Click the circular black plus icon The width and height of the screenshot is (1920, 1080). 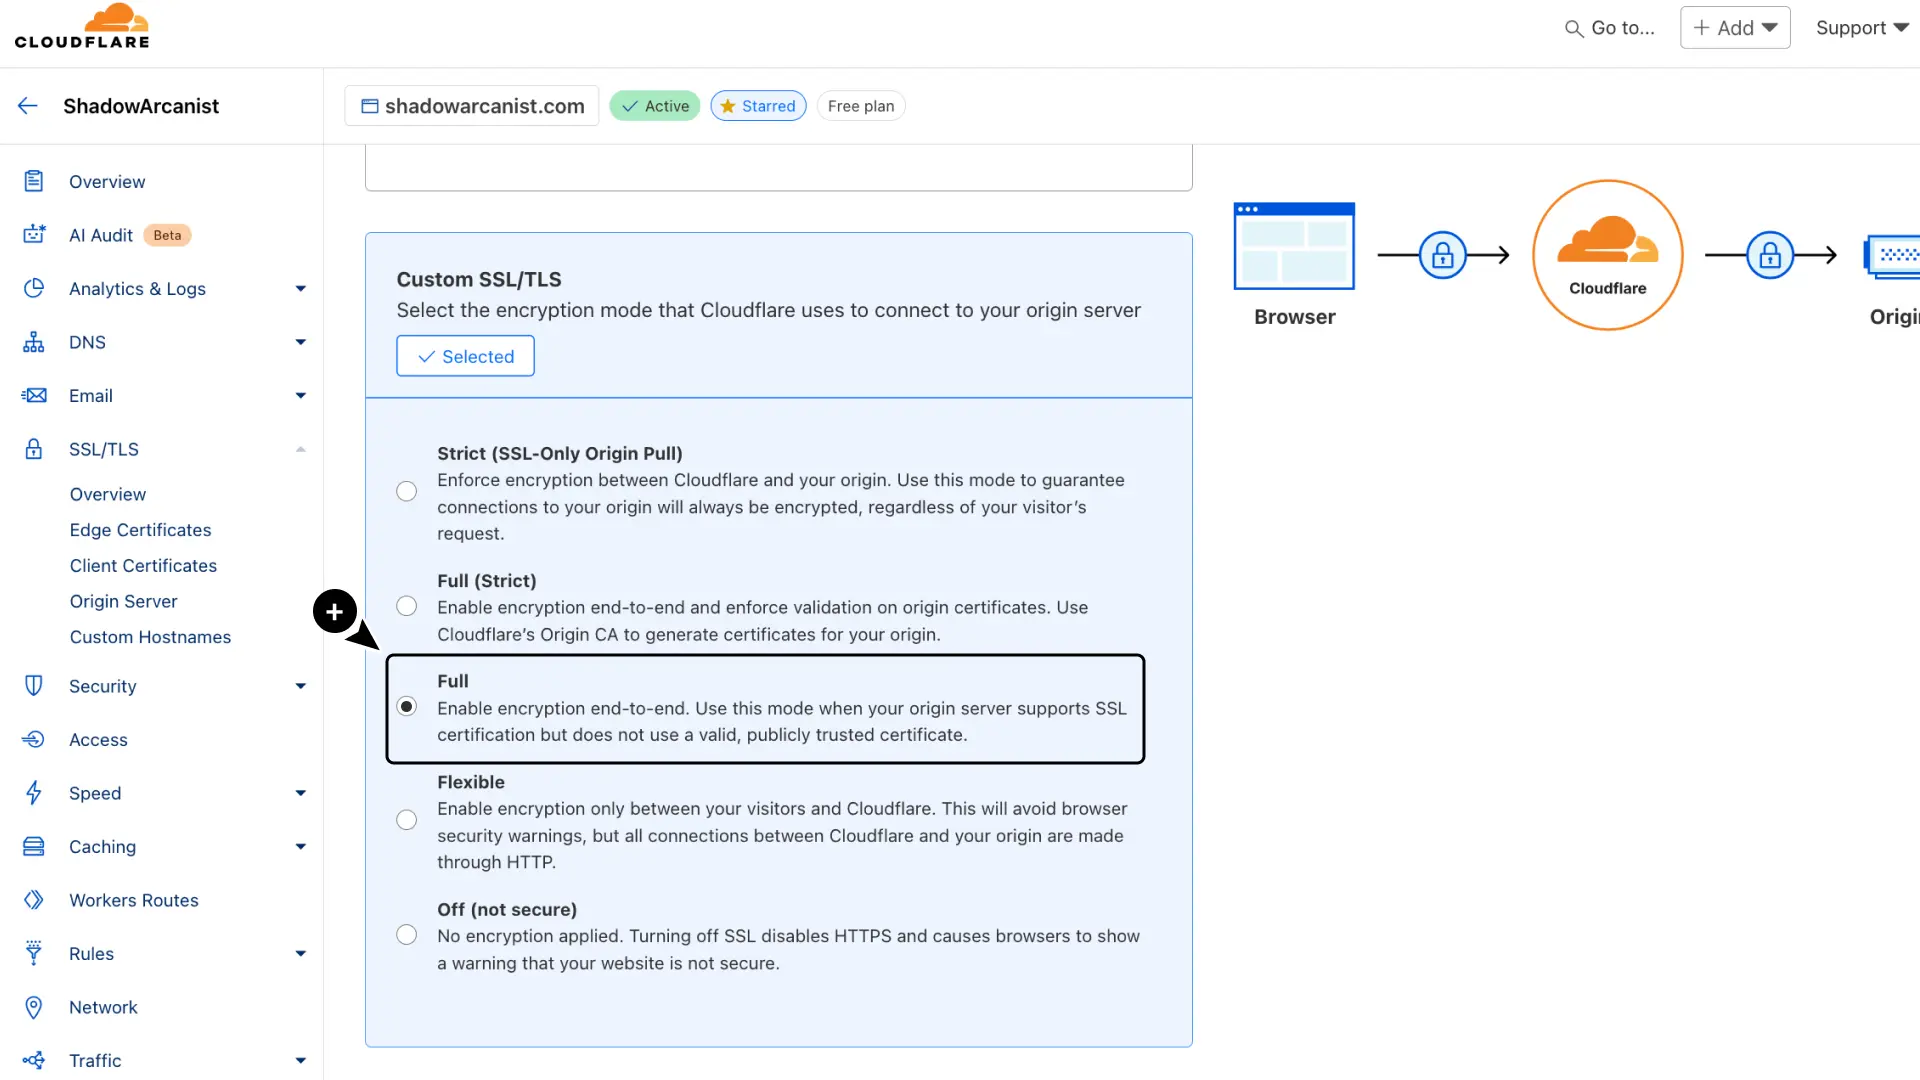335,611
